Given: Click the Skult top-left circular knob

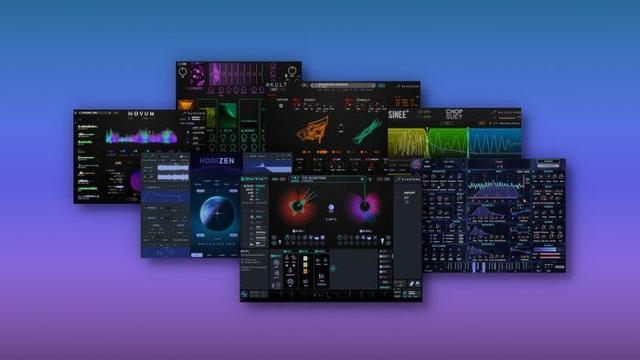Looking at the screenshot, I should (x=182, y=72).
